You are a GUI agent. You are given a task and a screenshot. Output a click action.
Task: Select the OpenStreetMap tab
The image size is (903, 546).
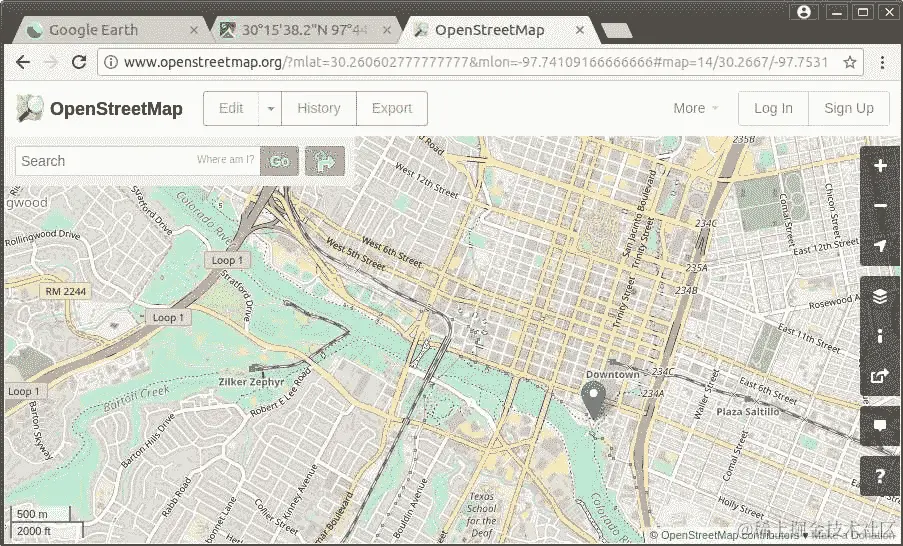[x=498, y=30]
